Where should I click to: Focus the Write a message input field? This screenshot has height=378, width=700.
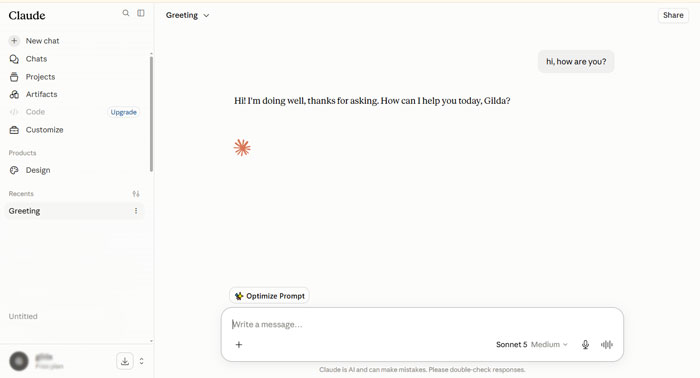pyautogui.click(x=422, y=324)
